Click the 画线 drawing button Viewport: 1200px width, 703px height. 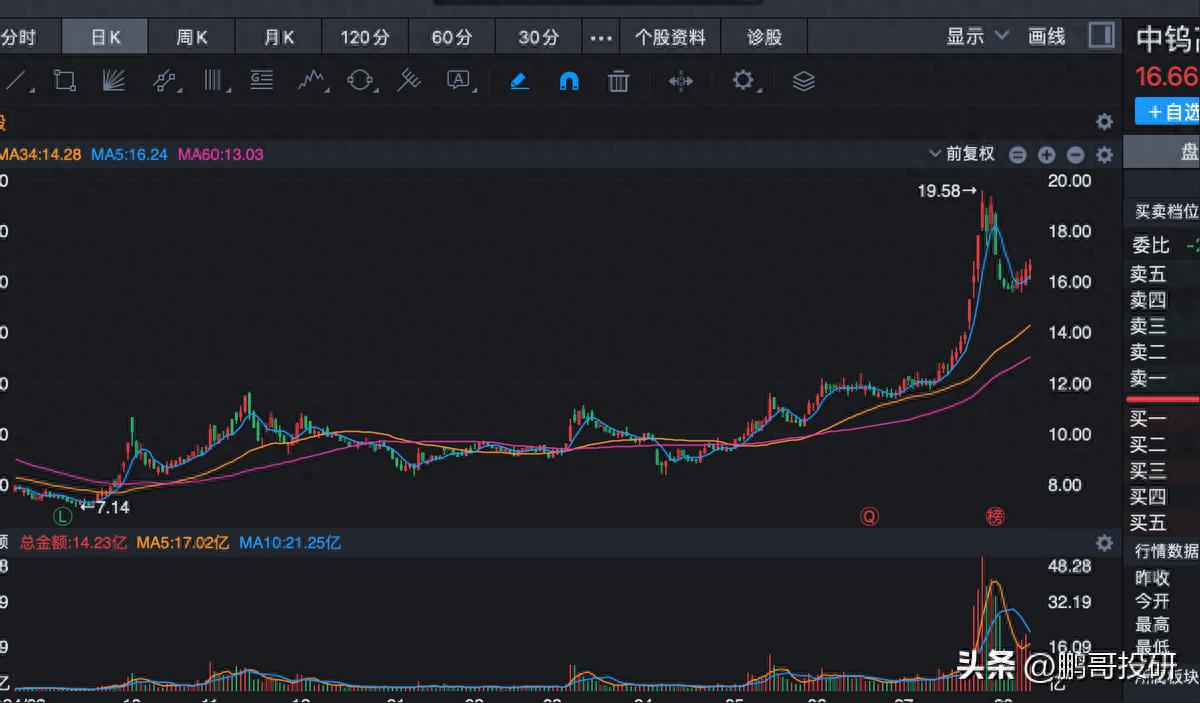coord(1047,37)
